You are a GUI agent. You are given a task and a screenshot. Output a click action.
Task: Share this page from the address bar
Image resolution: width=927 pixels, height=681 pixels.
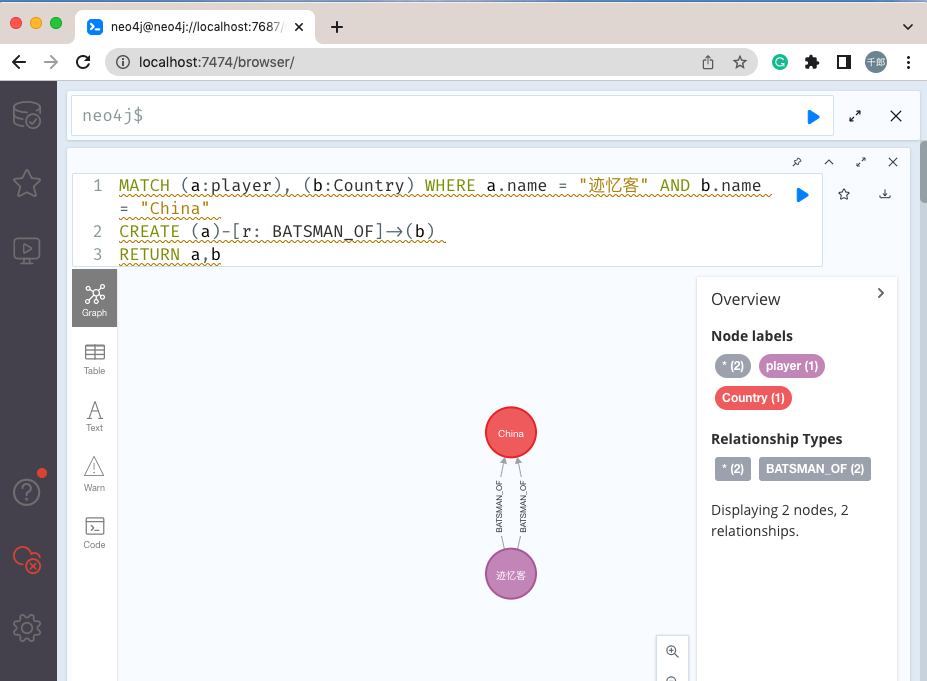pos(708,62)
